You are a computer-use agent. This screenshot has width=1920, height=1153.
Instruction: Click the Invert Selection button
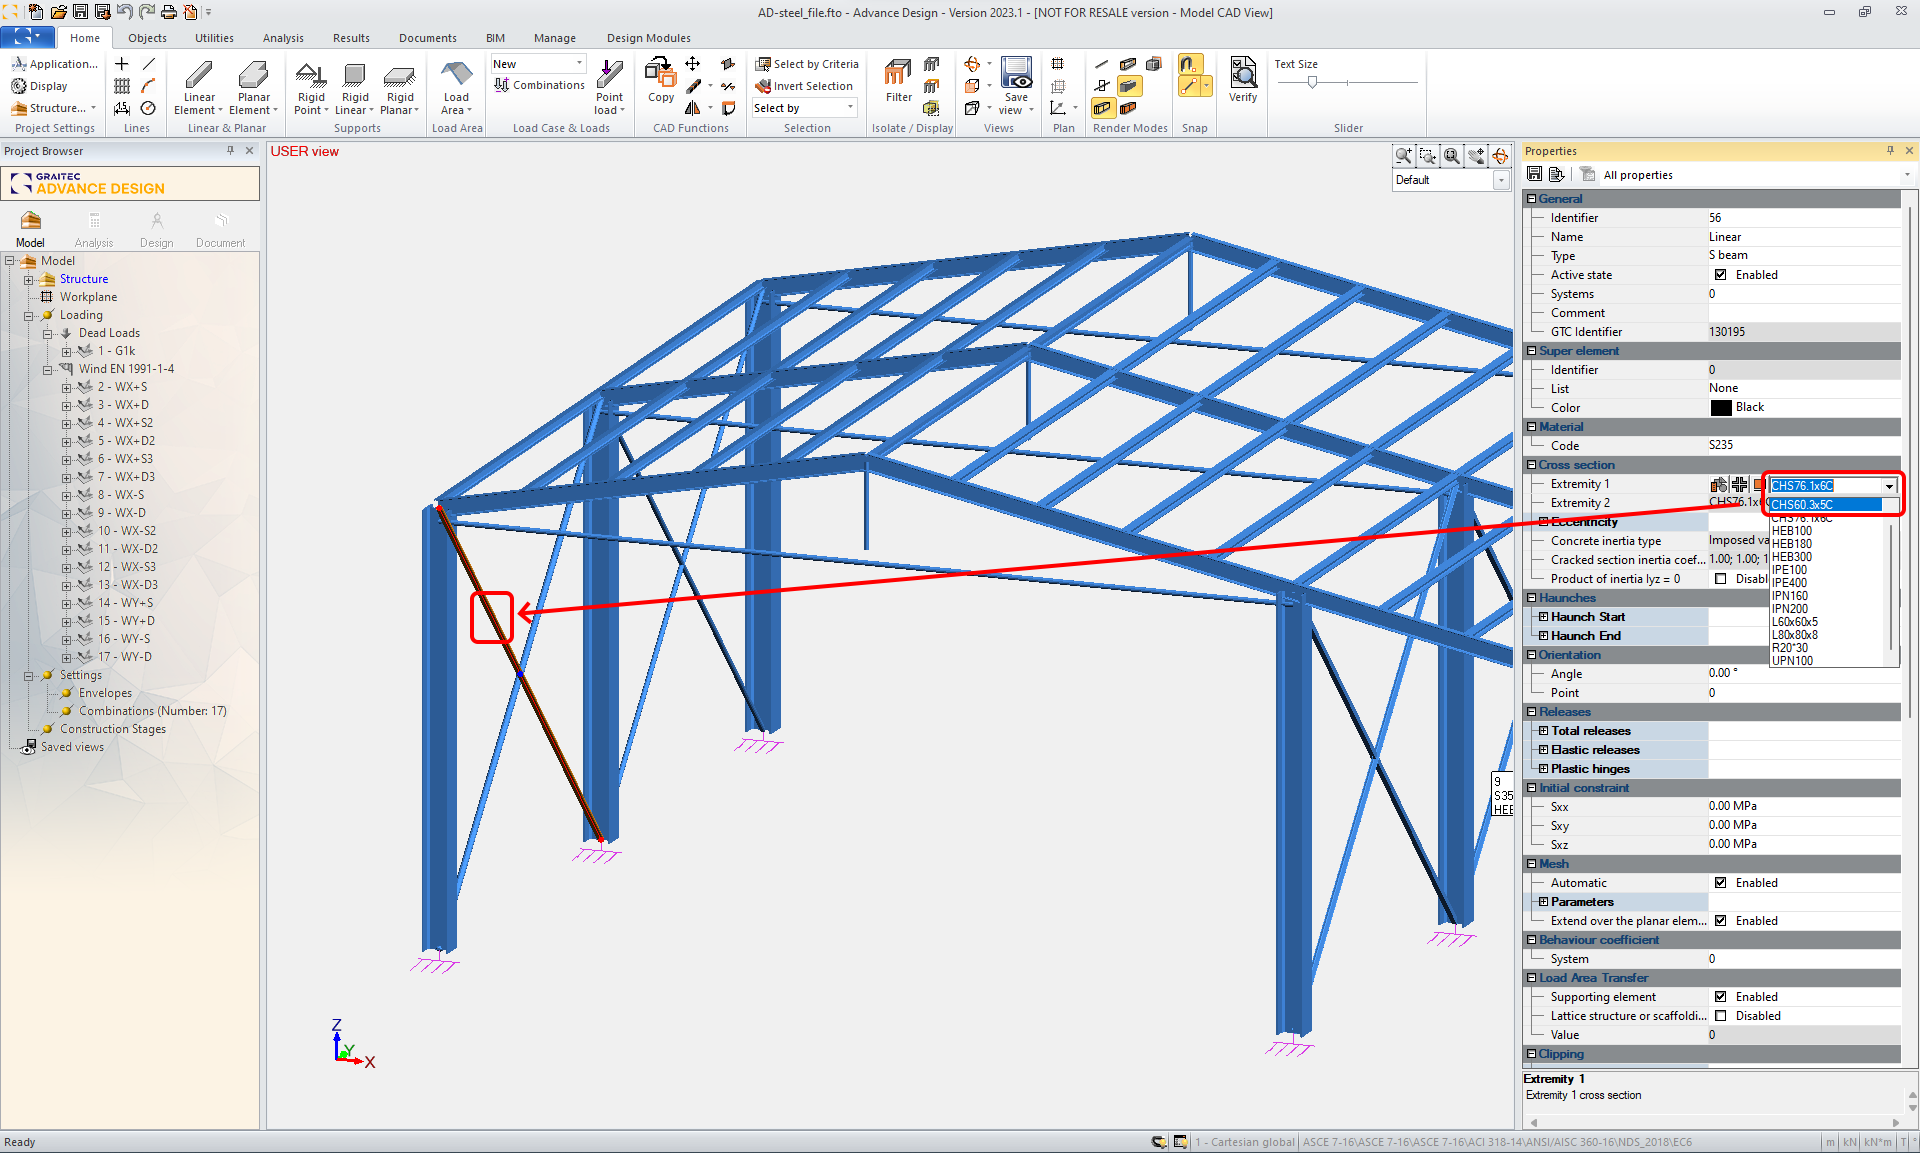pos(804,86)
